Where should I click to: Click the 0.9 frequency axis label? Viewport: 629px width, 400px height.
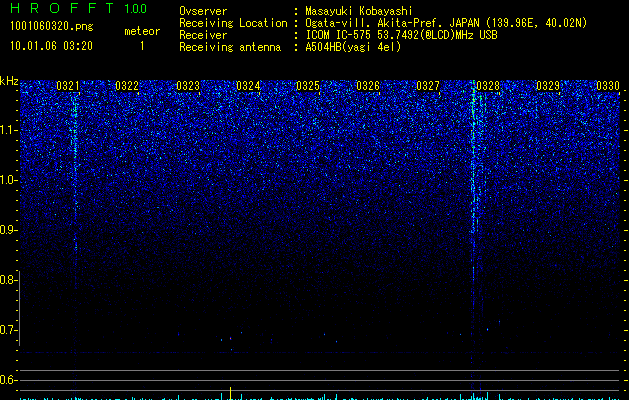[x=8, y=230]
